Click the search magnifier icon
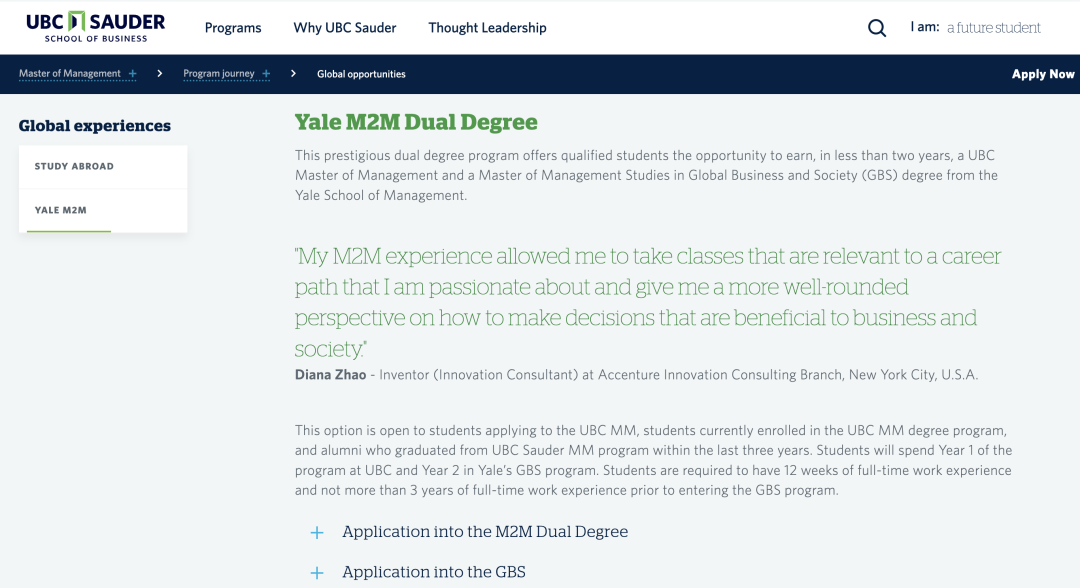 [x=877, y=28]
